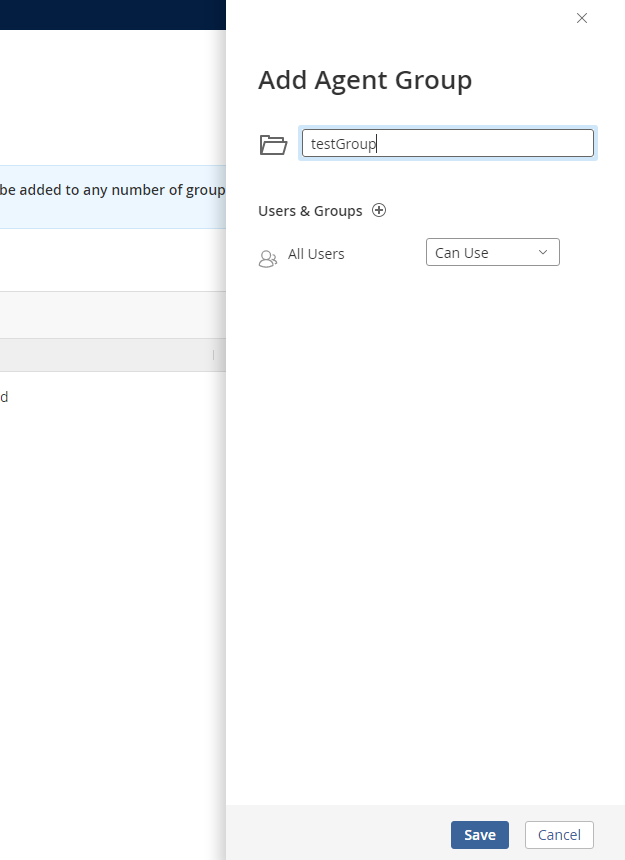Click the dark navy top header bar
The width and height of the screenshot is (625, 860).
(x=113, y=15)
